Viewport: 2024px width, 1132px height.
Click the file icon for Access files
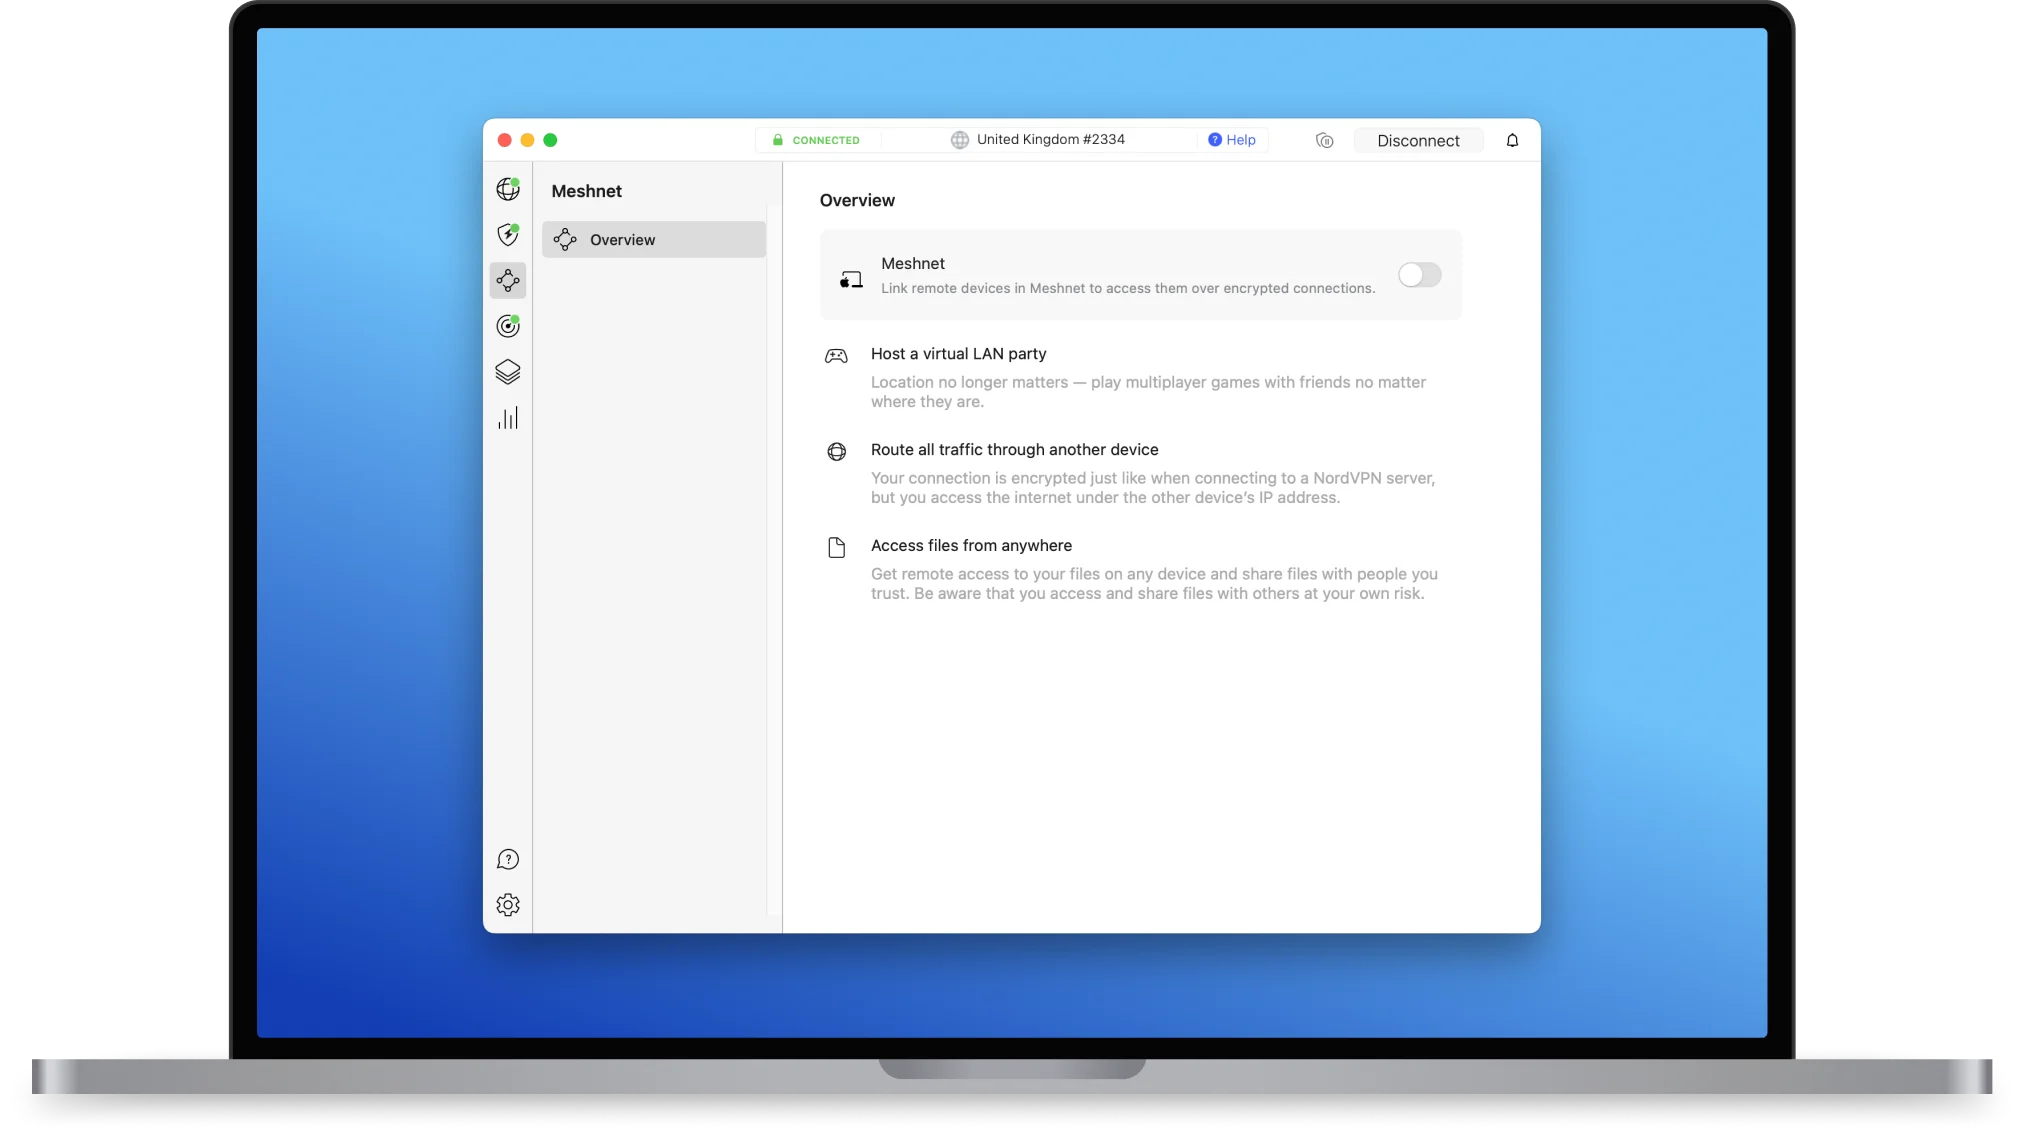tap(836, 547)
